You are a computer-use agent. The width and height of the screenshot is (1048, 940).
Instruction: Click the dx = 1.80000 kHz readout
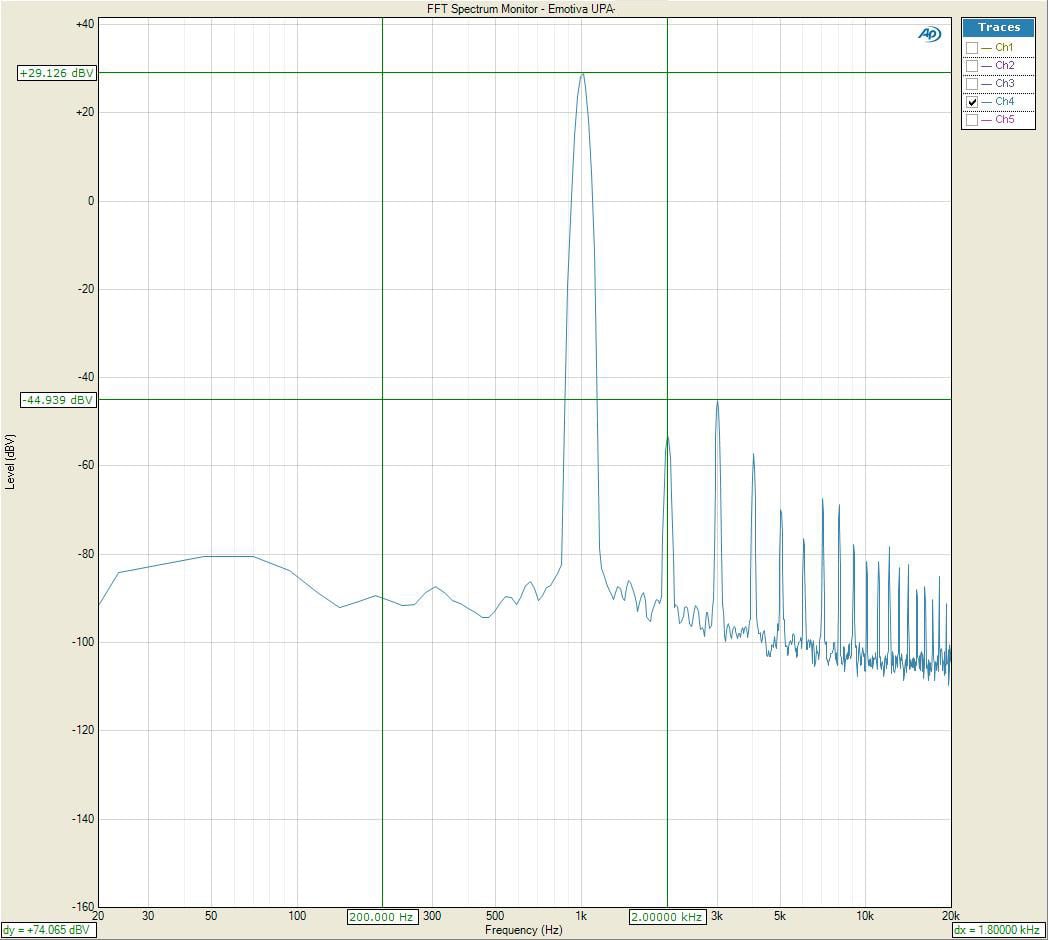pyautogui.click(x=999, y=930)
